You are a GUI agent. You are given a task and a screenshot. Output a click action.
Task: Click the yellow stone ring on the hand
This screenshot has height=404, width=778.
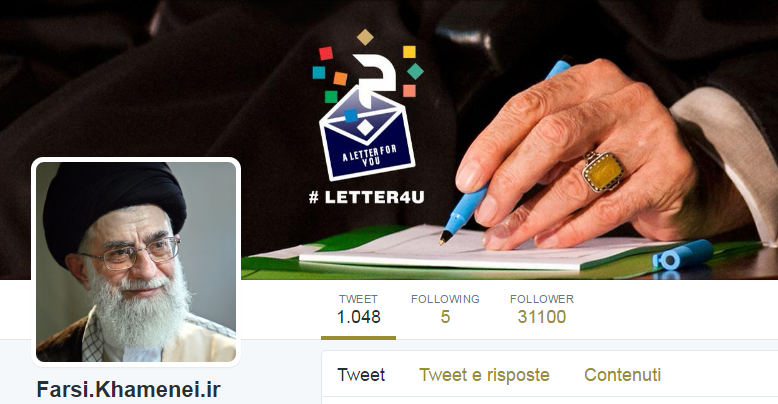602,171
